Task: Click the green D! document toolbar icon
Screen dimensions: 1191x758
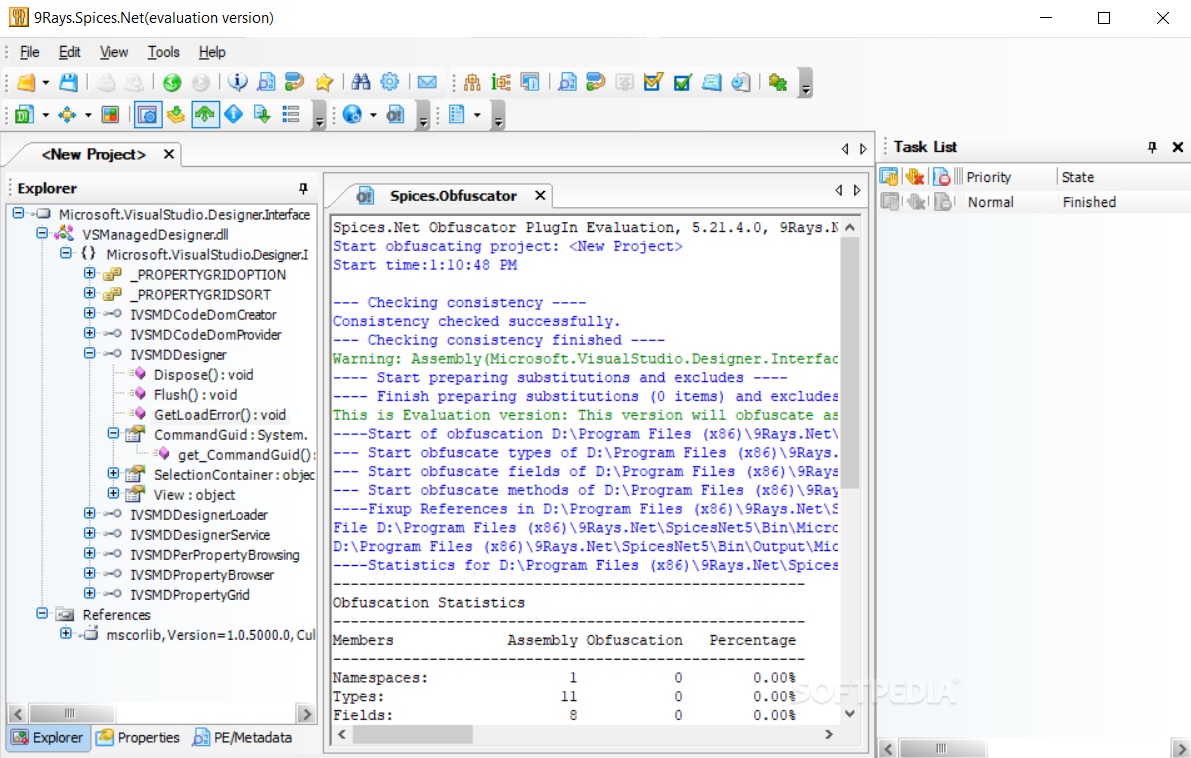Action: [x=24, y=115]
